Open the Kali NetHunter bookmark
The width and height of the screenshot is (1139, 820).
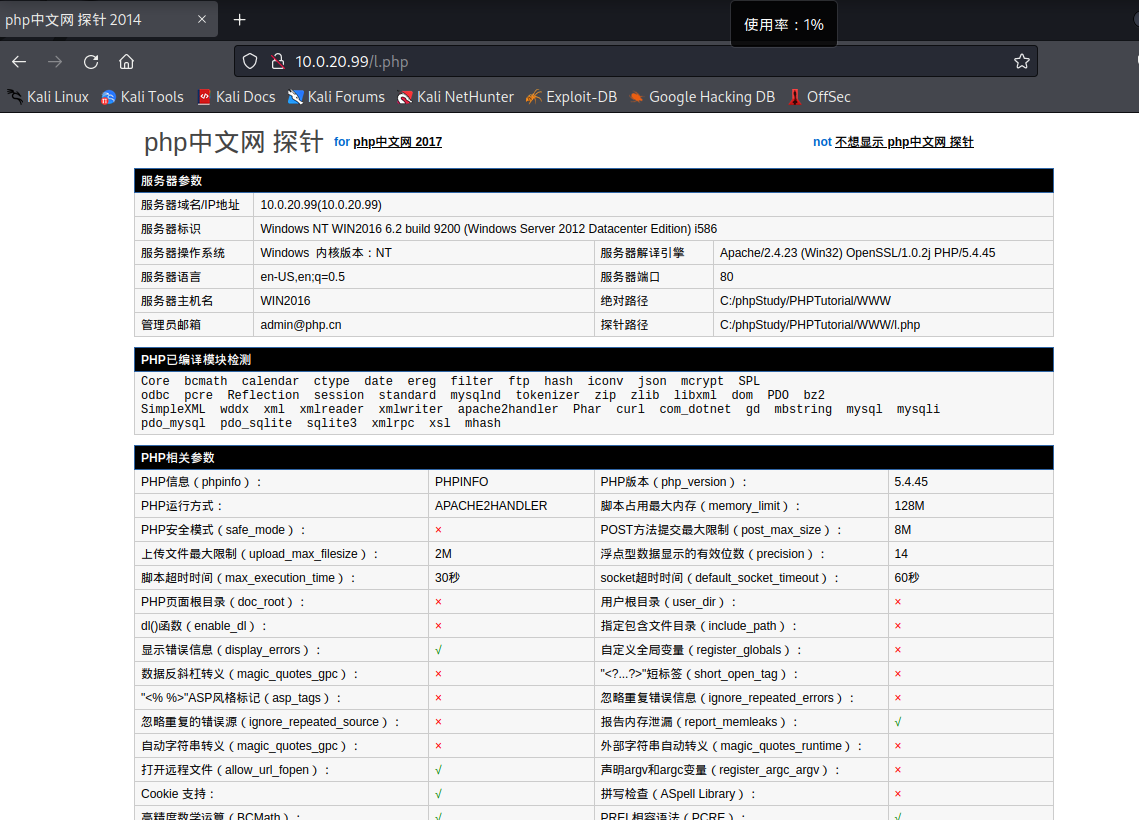[x=455, y=97]
